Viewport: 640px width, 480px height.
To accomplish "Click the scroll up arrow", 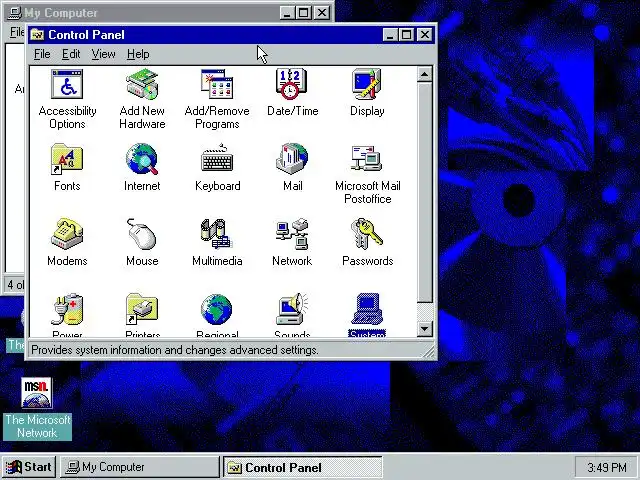I will (424, 74).
